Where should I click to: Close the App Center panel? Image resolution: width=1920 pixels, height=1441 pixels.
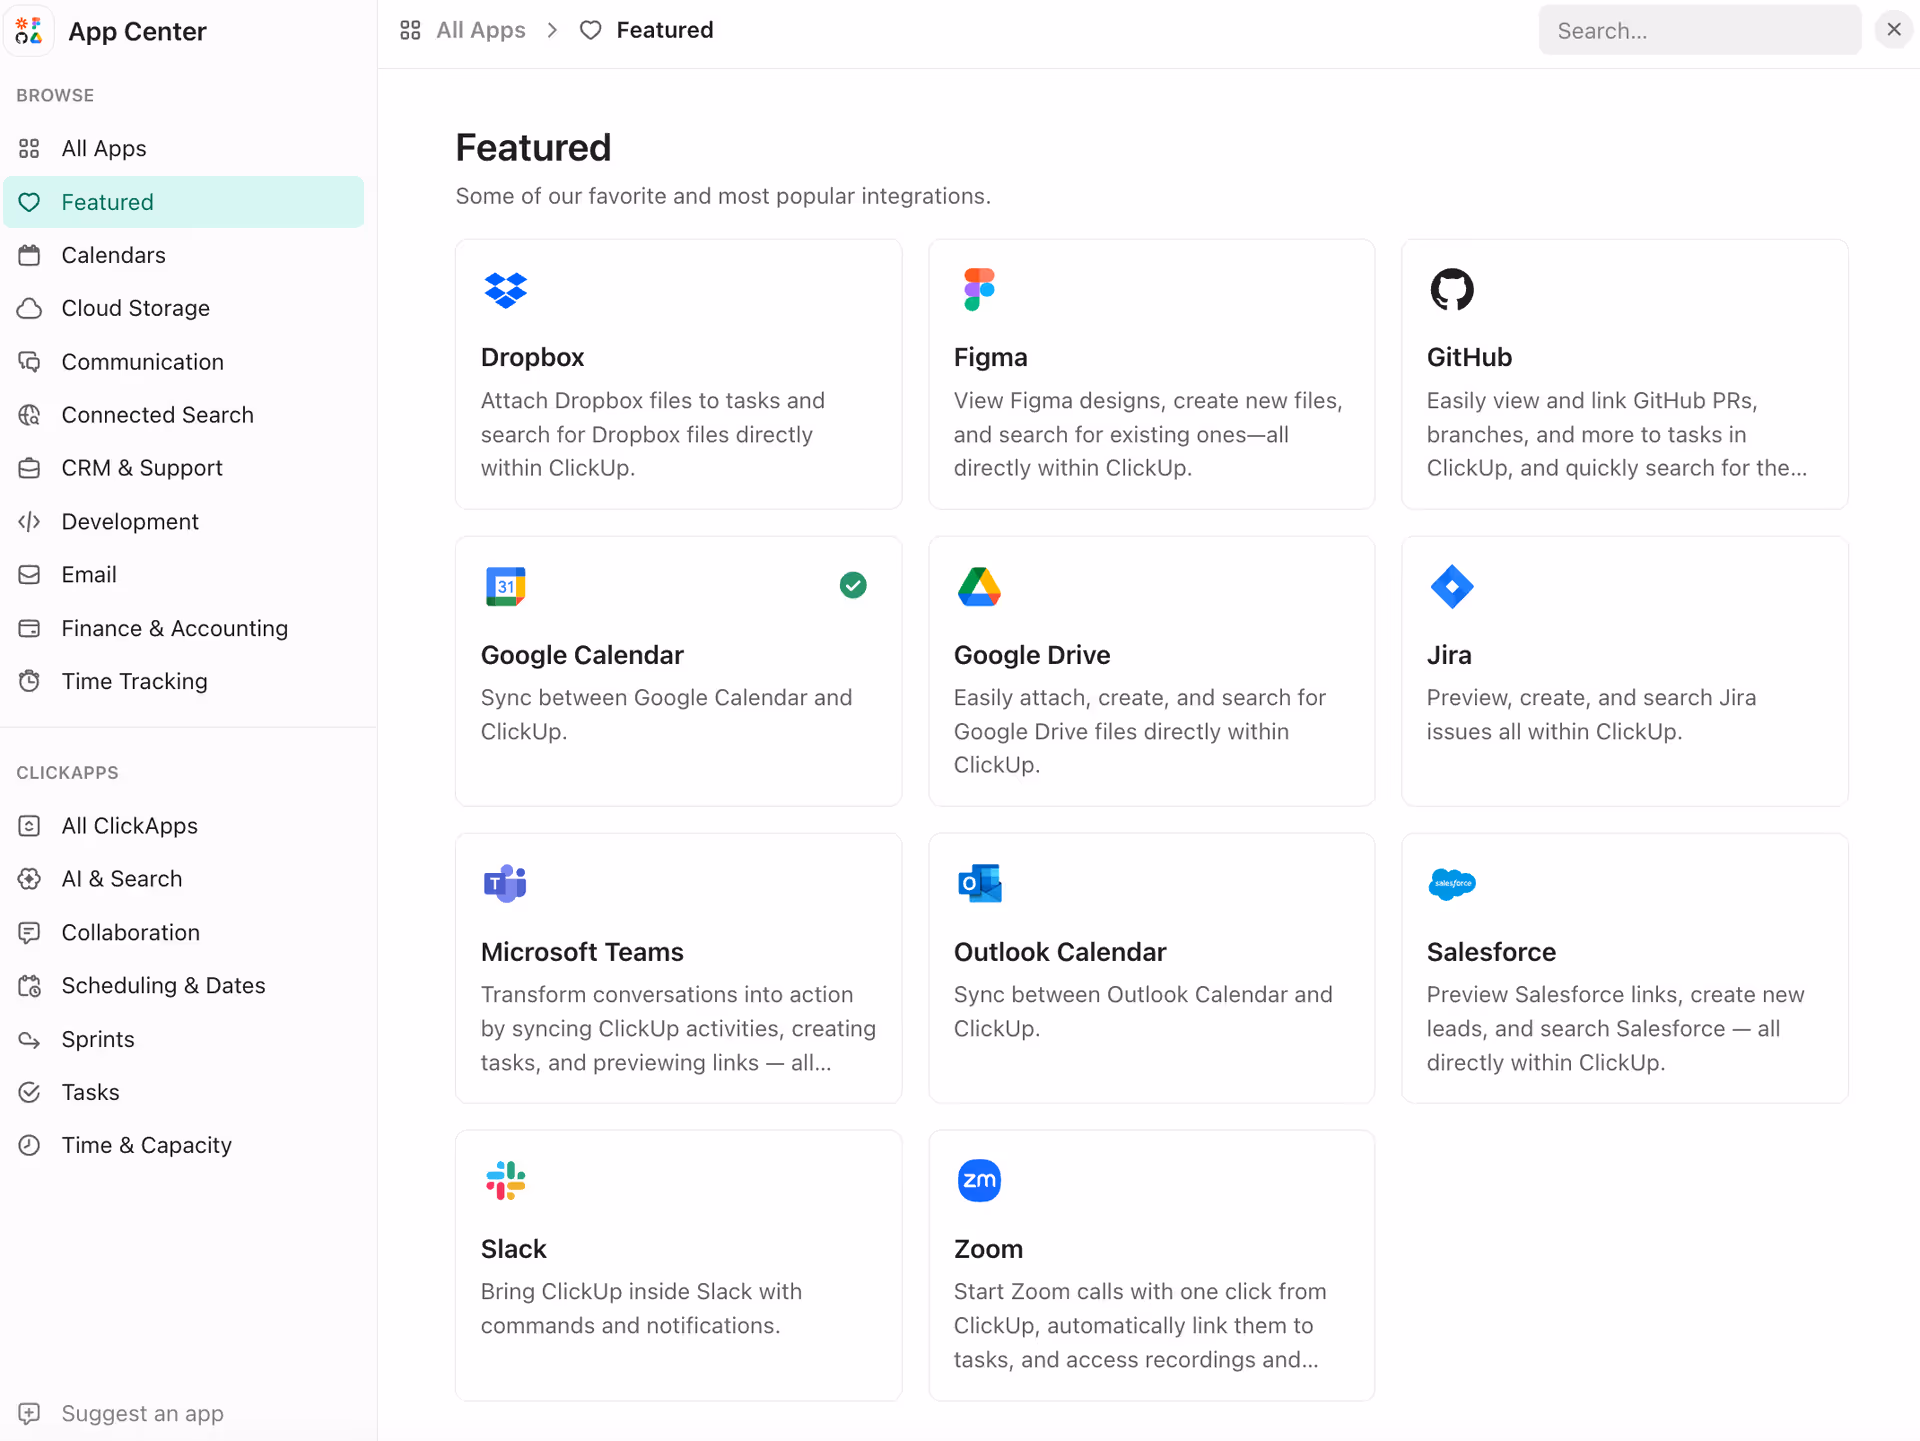click(1894, 29)
